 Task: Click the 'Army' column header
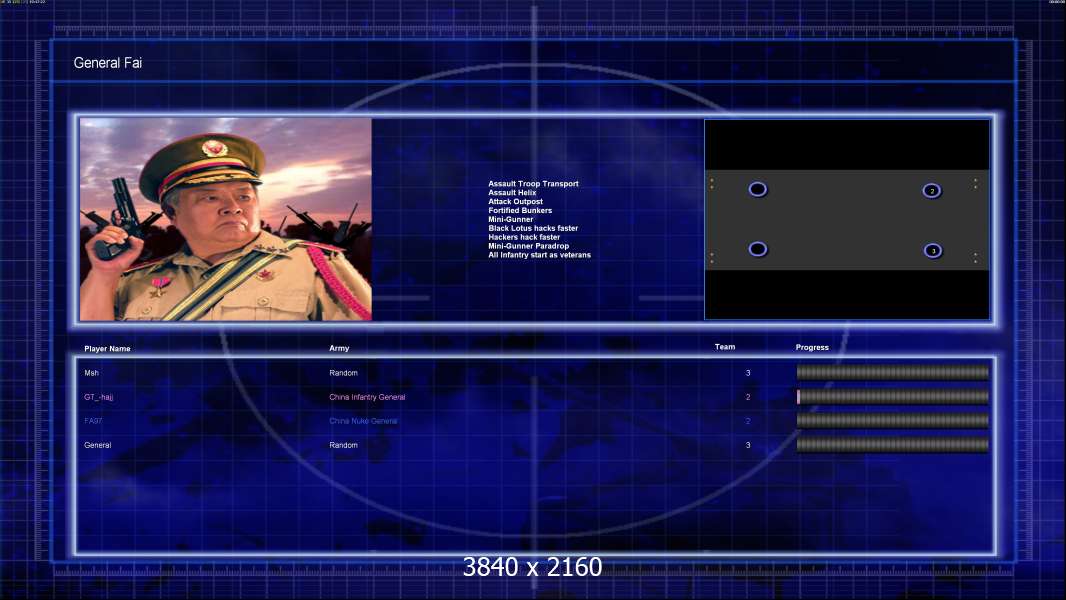click(x=339, y=348)
